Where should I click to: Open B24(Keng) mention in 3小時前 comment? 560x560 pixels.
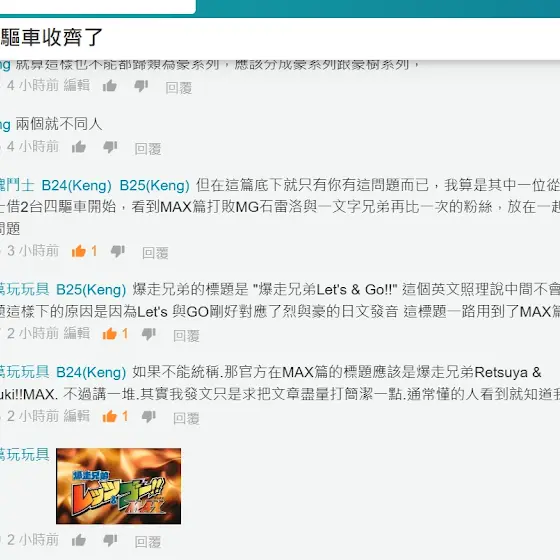76,185
